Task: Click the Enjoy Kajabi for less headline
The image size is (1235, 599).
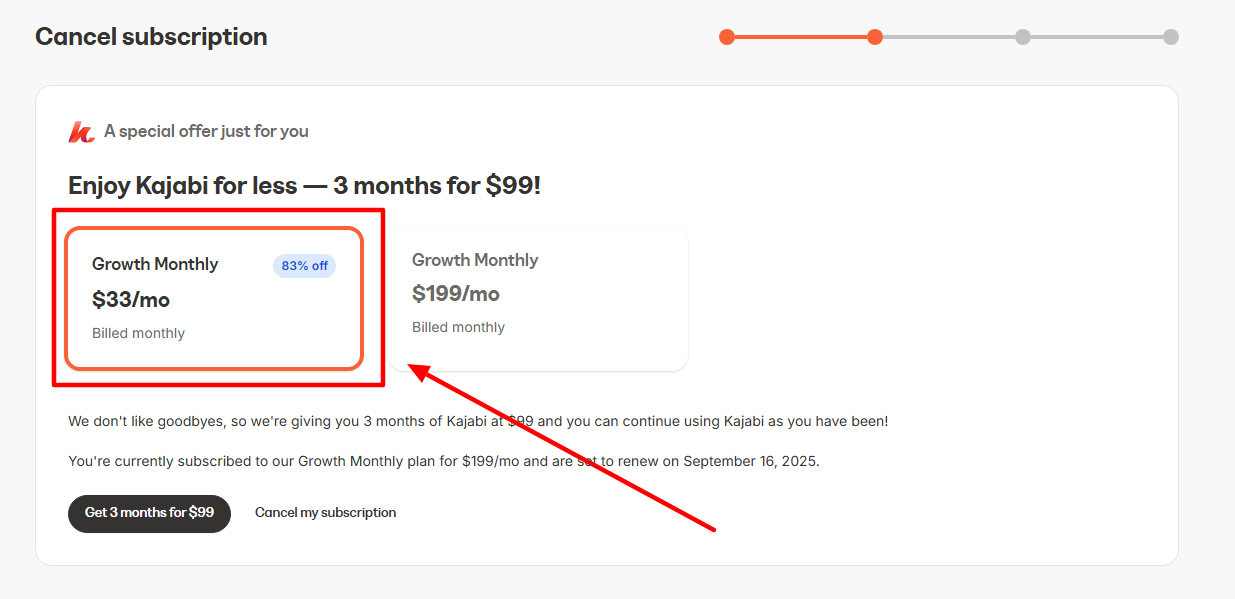Action: tap(304, 185)
